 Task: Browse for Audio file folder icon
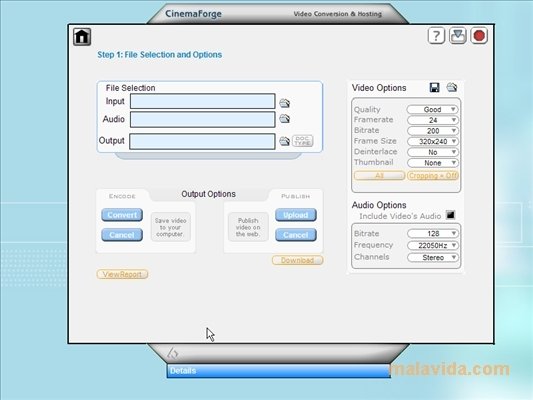point(285,119)
